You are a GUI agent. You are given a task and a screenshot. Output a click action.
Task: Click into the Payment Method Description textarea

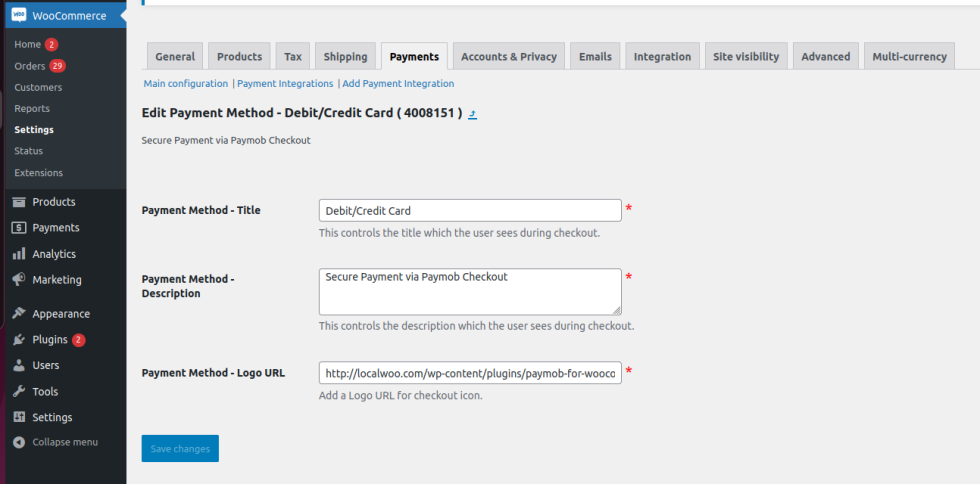coord(470,291)
